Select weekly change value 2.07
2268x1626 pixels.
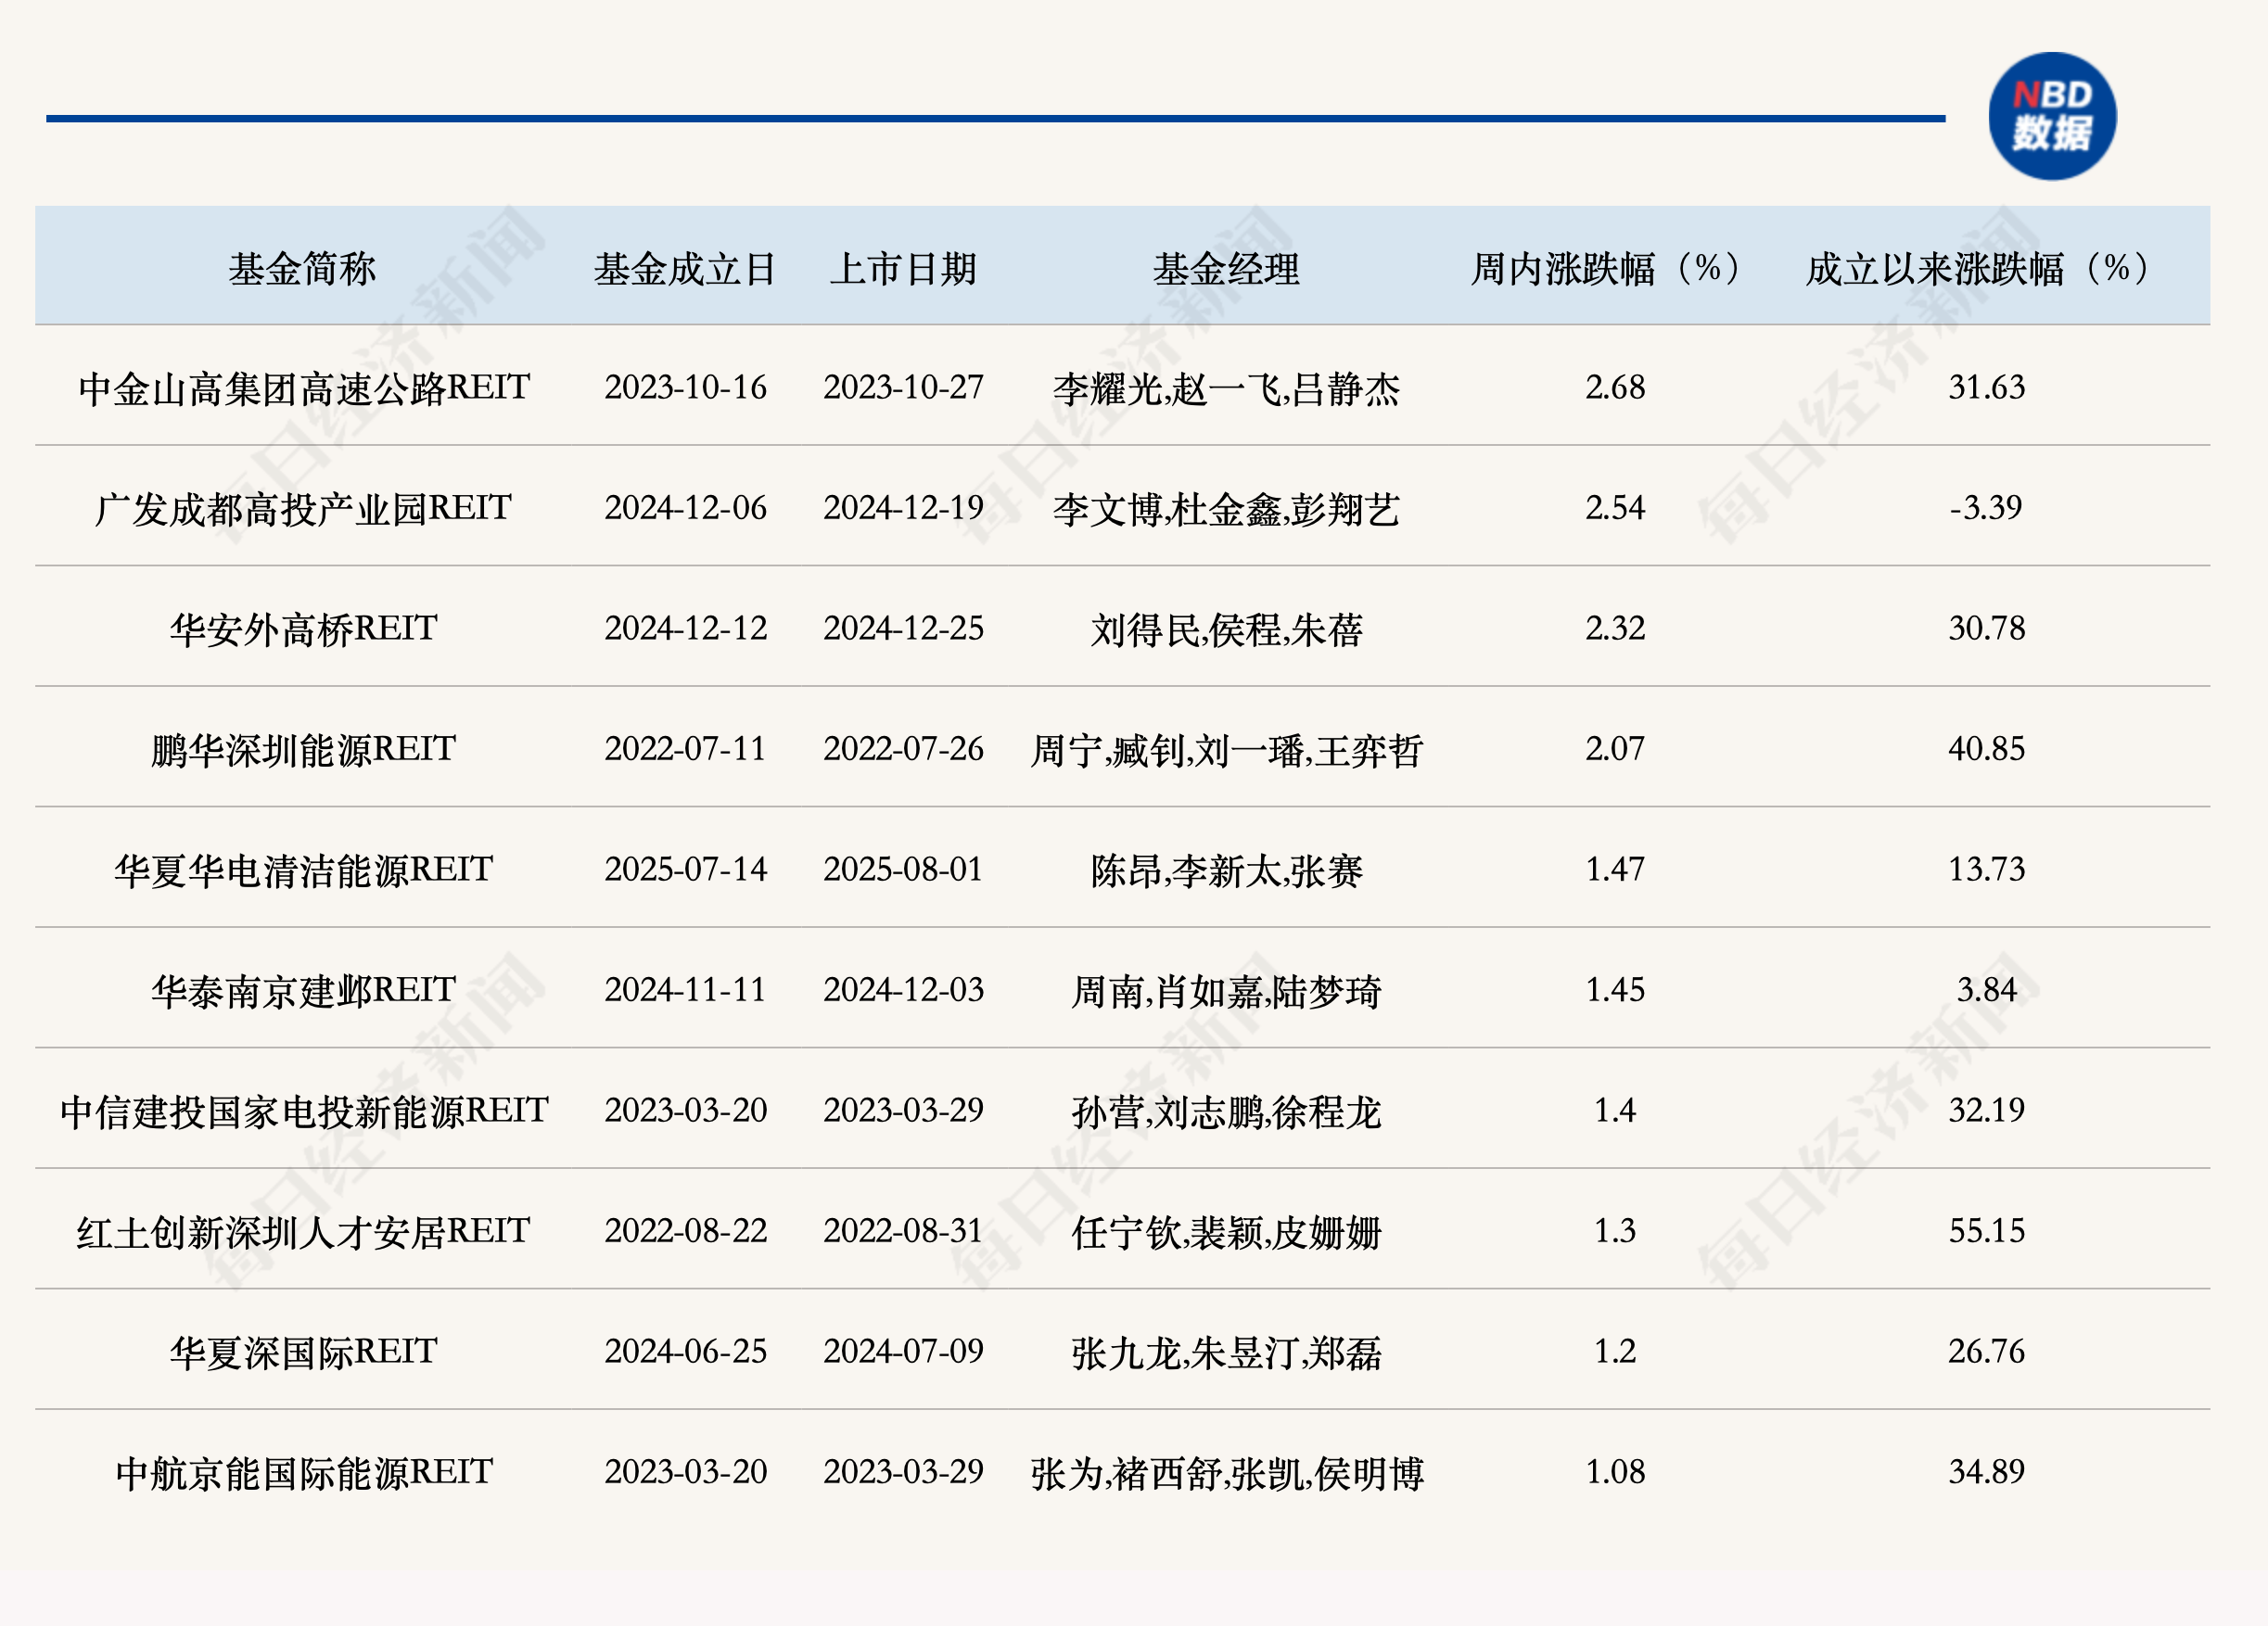(x=1615, y=749)
